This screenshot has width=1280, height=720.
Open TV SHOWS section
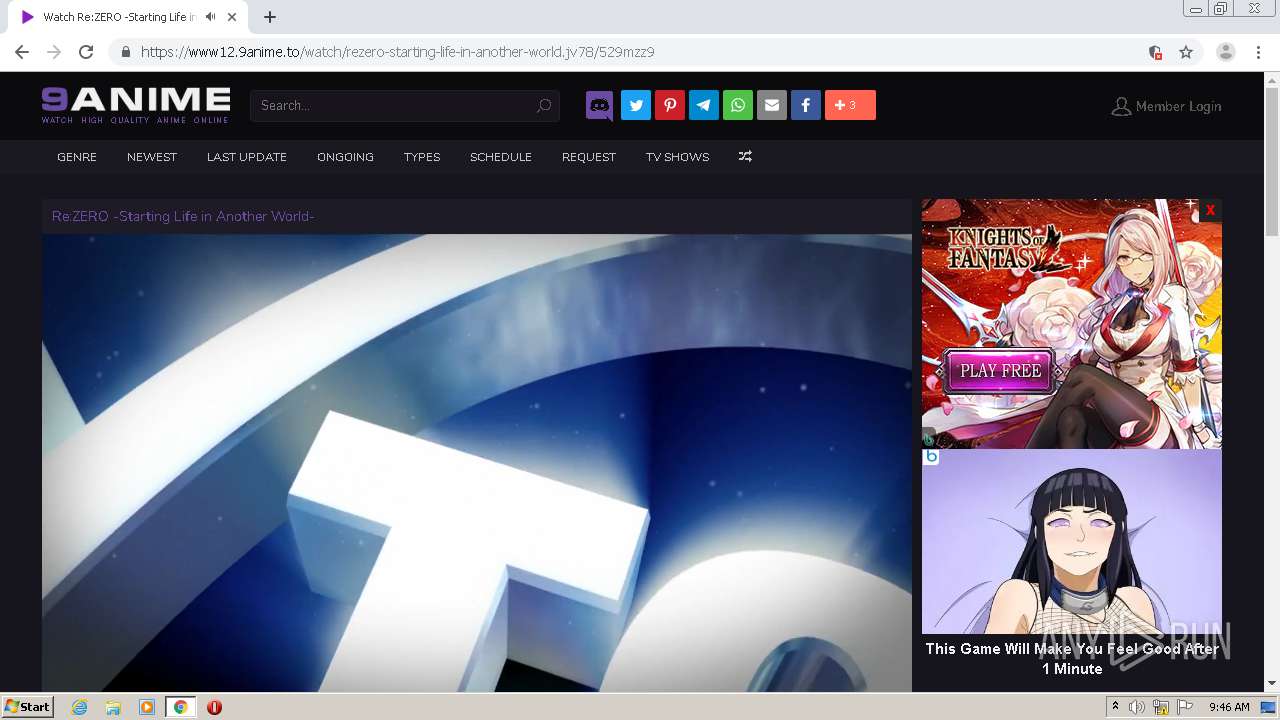[677, 157]
